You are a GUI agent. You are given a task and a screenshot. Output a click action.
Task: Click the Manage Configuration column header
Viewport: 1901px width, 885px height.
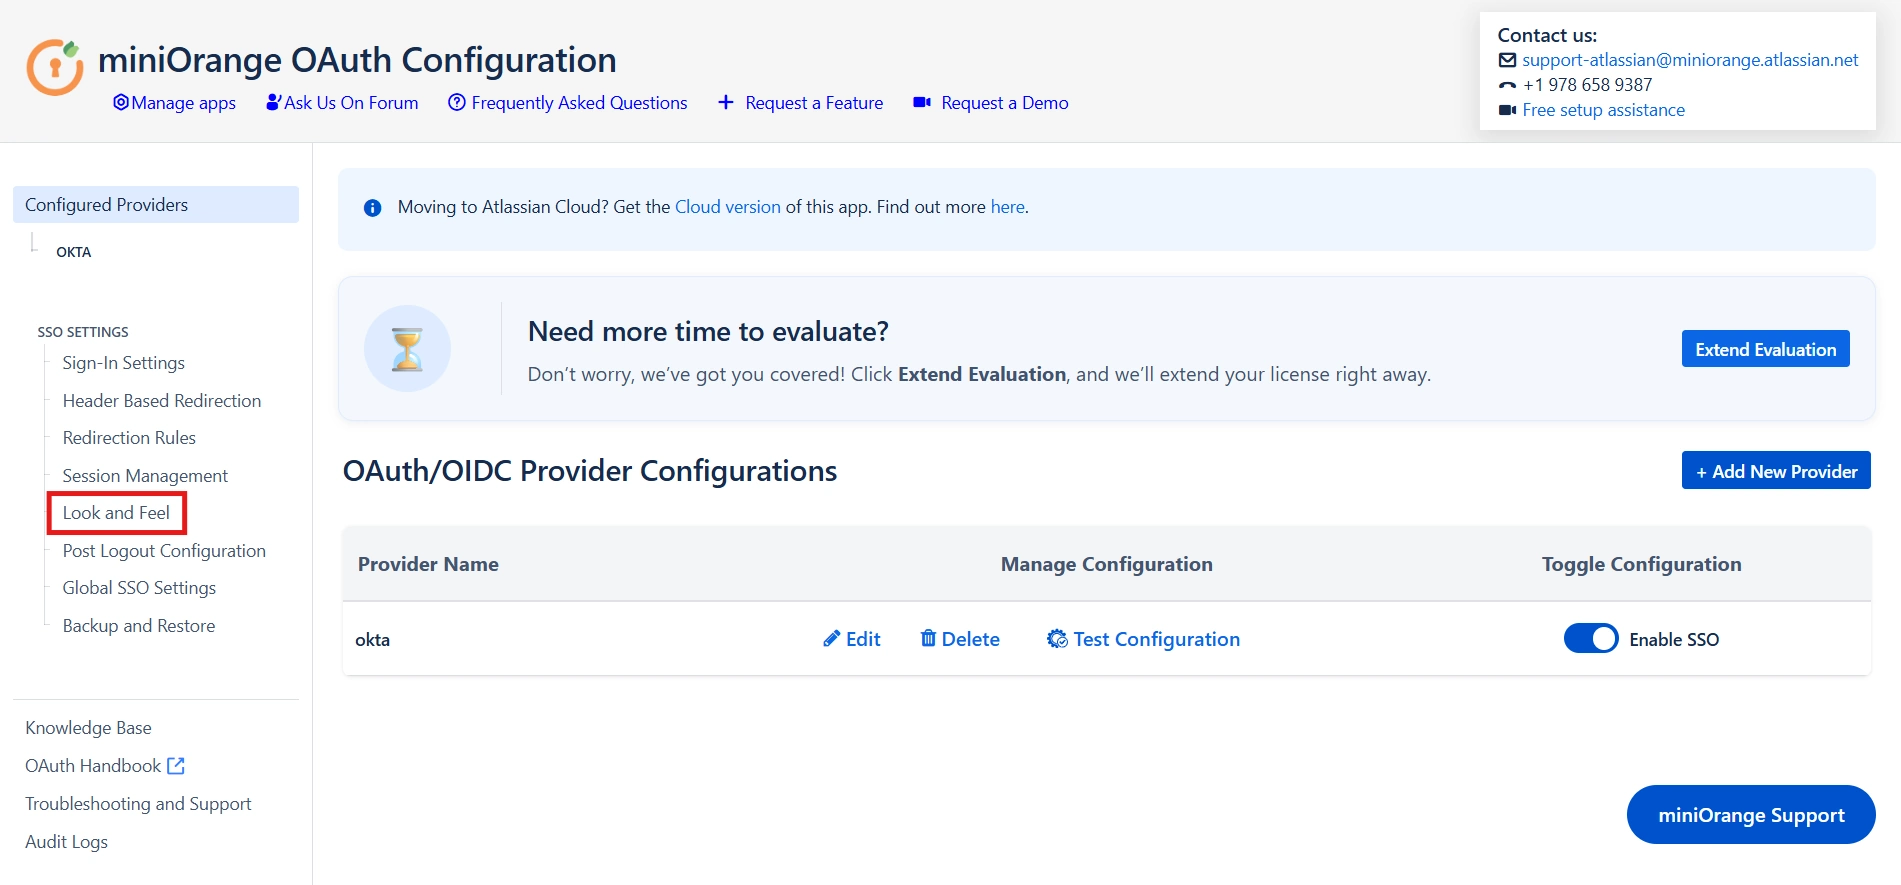(x=1106, y=564)
